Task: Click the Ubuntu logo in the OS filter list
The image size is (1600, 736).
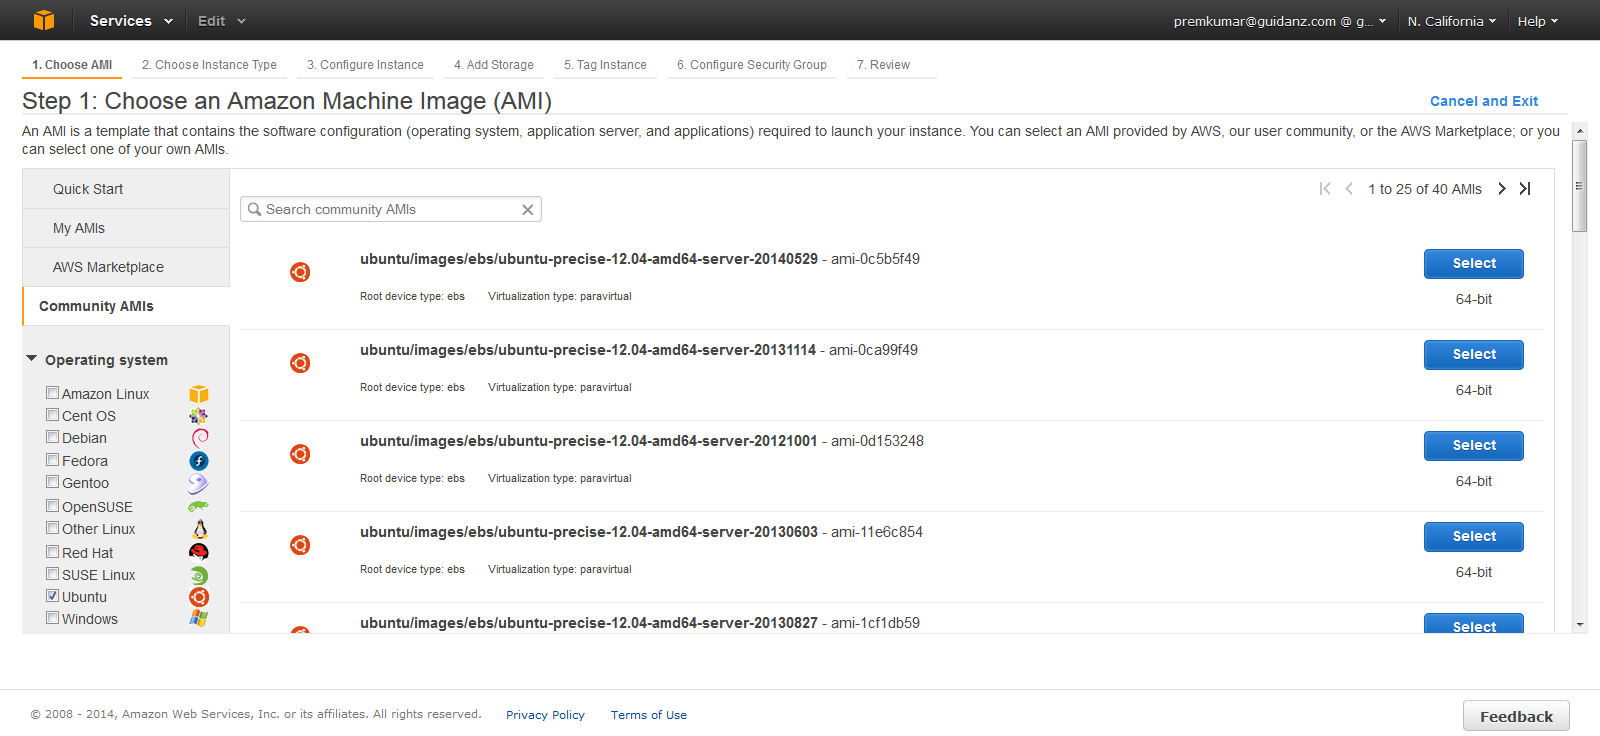Action: click(199, 597)
